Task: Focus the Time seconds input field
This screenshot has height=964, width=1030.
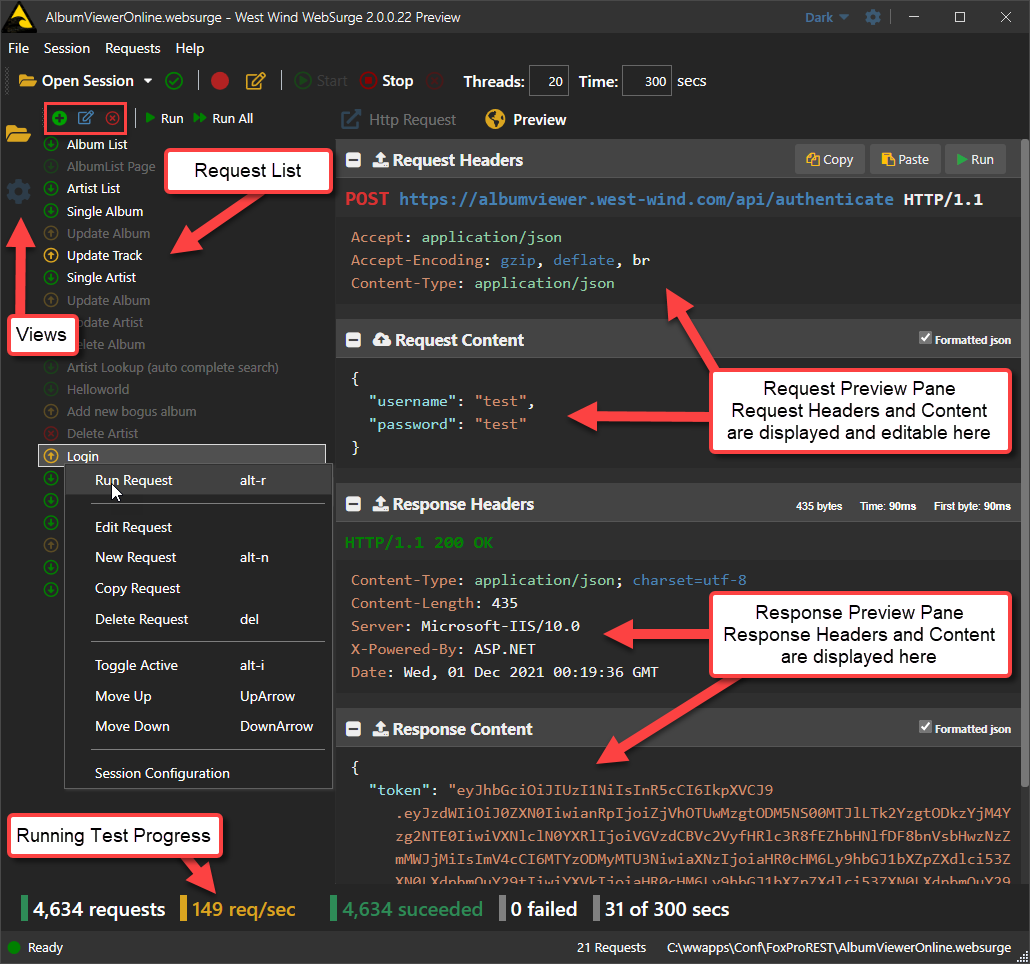Action: pos(646,81)
